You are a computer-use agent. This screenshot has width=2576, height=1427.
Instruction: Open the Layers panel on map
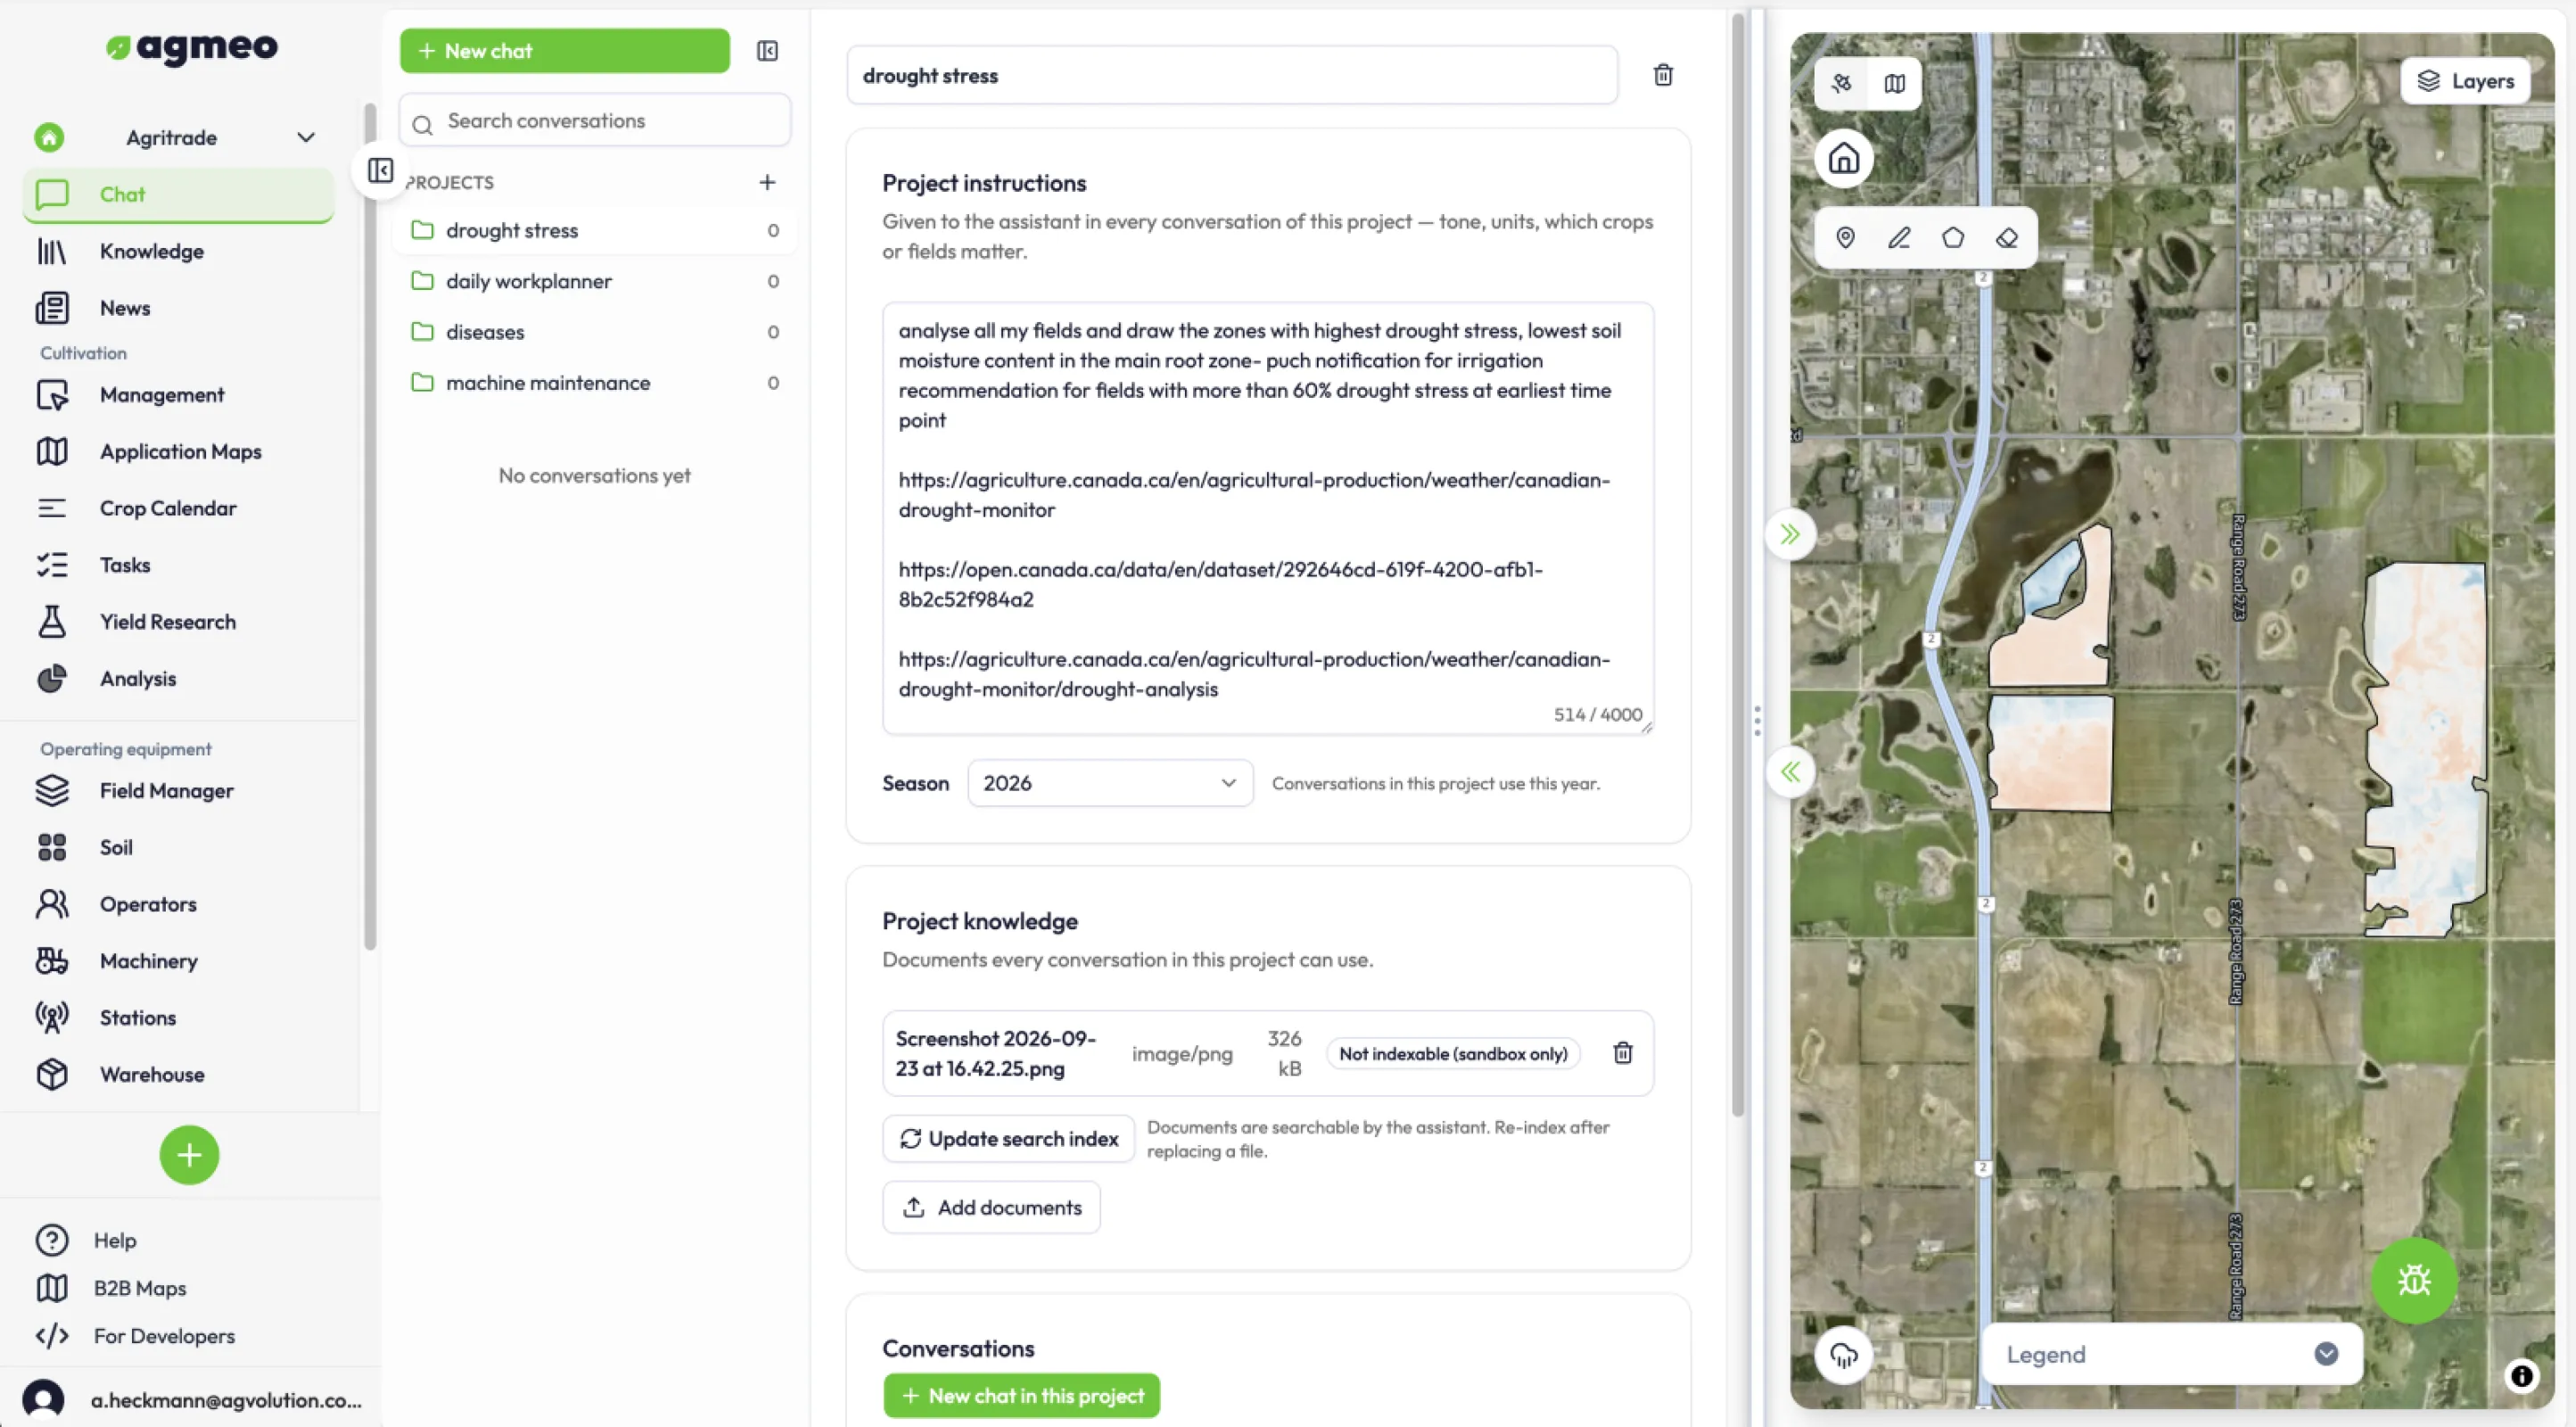click(2465, 81)
